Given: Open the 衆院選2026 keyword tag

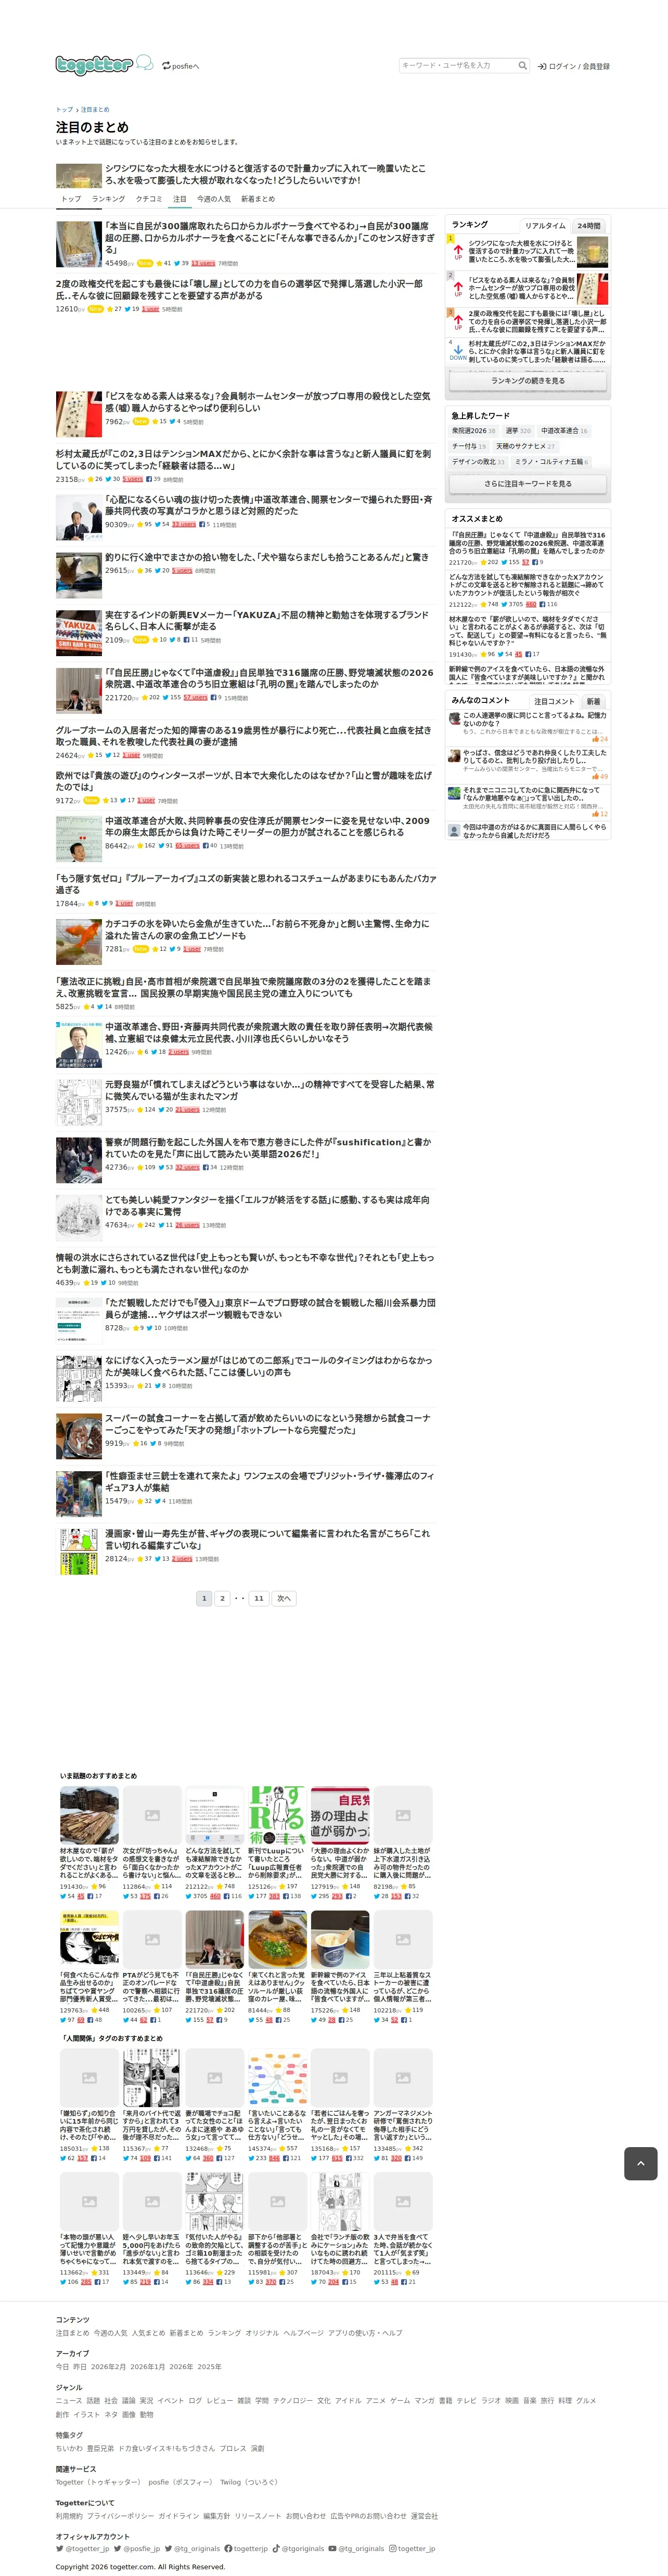Looking at the screenshot, I should [473, 431].
